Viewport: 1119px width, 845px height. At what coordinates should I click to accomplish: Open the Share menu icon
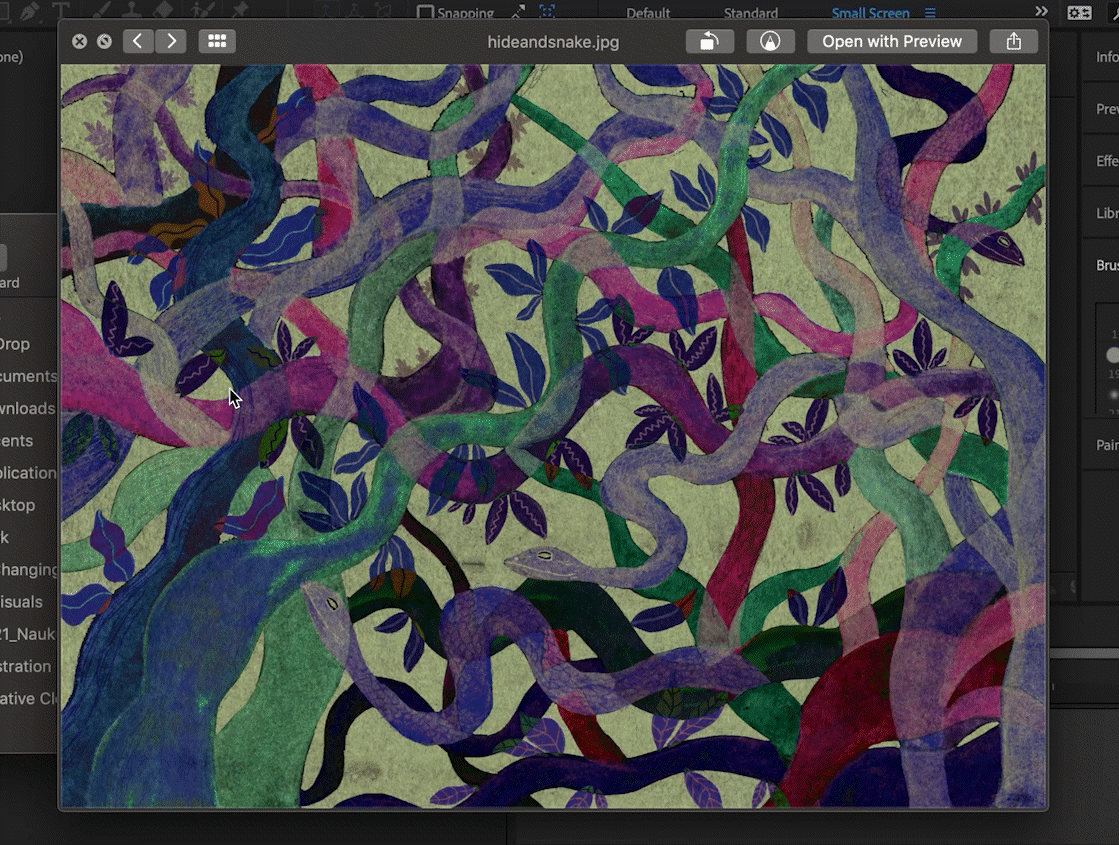tap(1013, 41)
